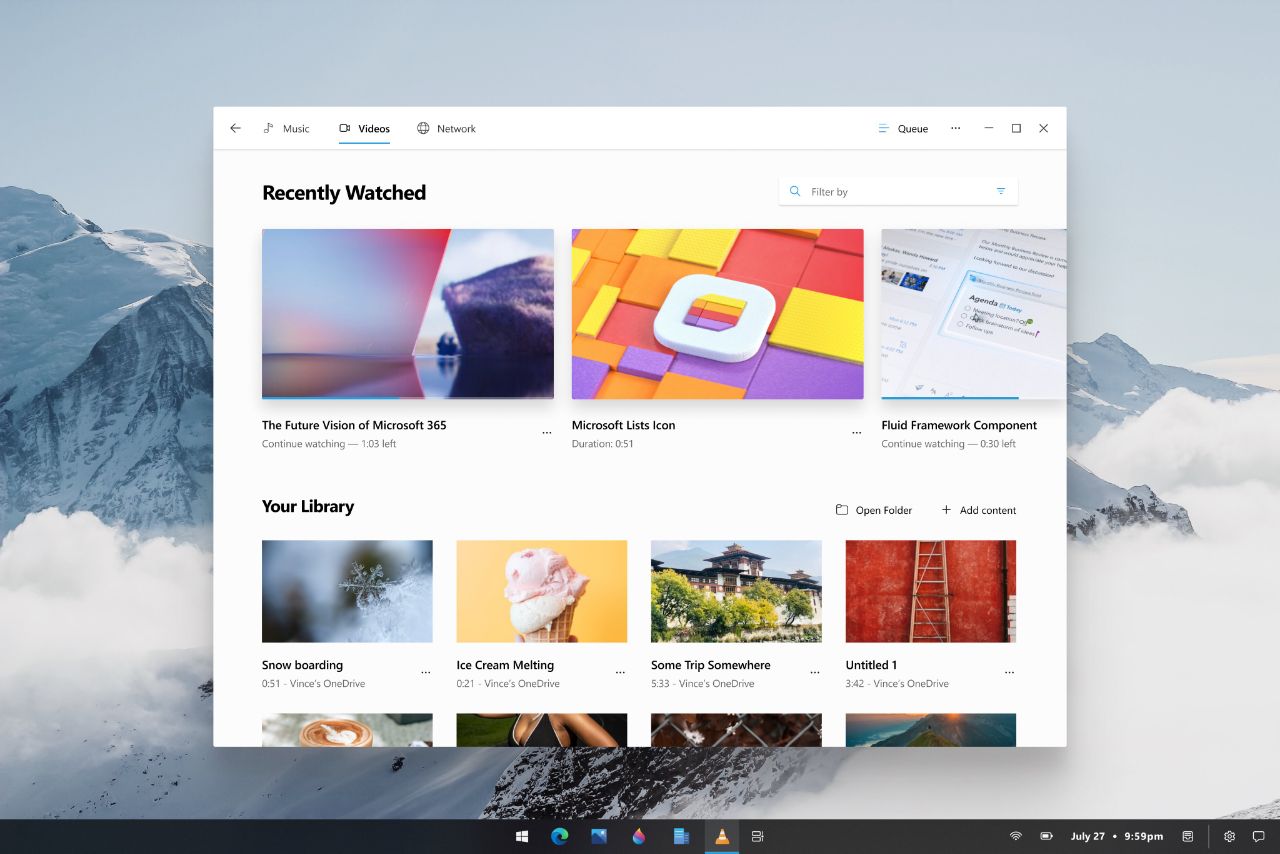Open the title bar more options menu

tap(956, 128)
